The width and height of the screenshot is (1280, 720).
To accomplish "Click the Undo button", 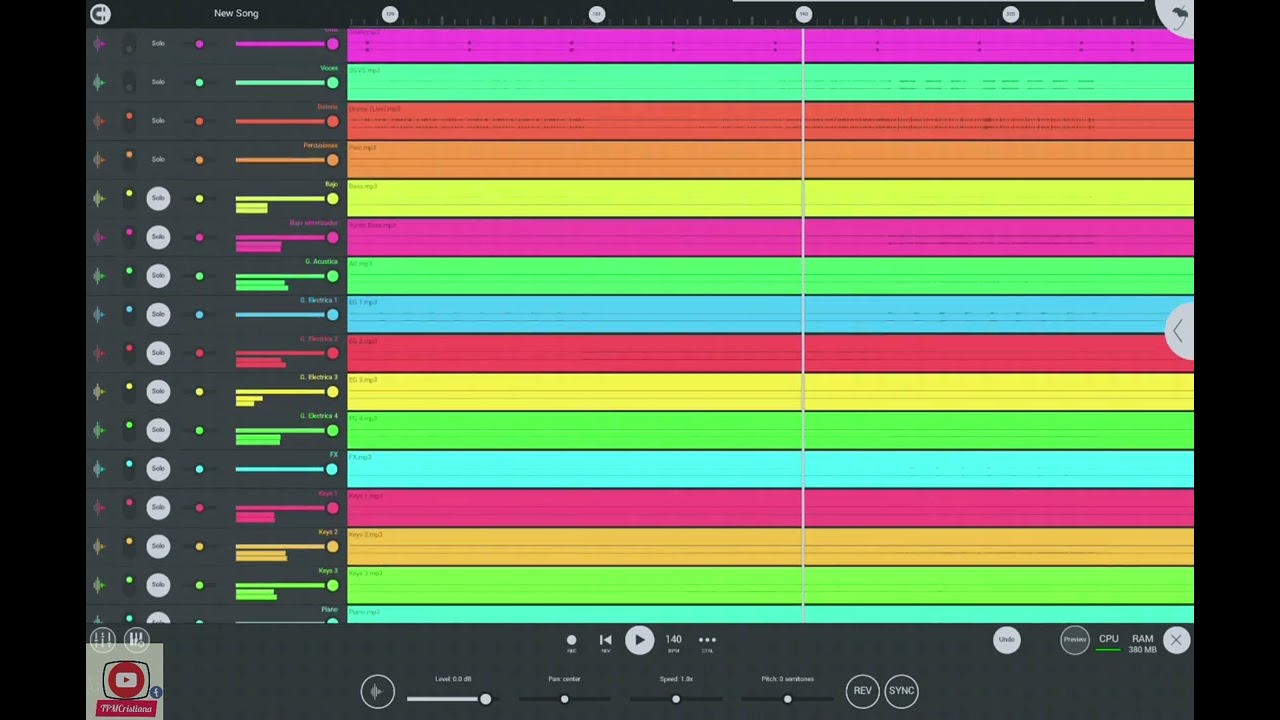I will tap(1007, 640).
